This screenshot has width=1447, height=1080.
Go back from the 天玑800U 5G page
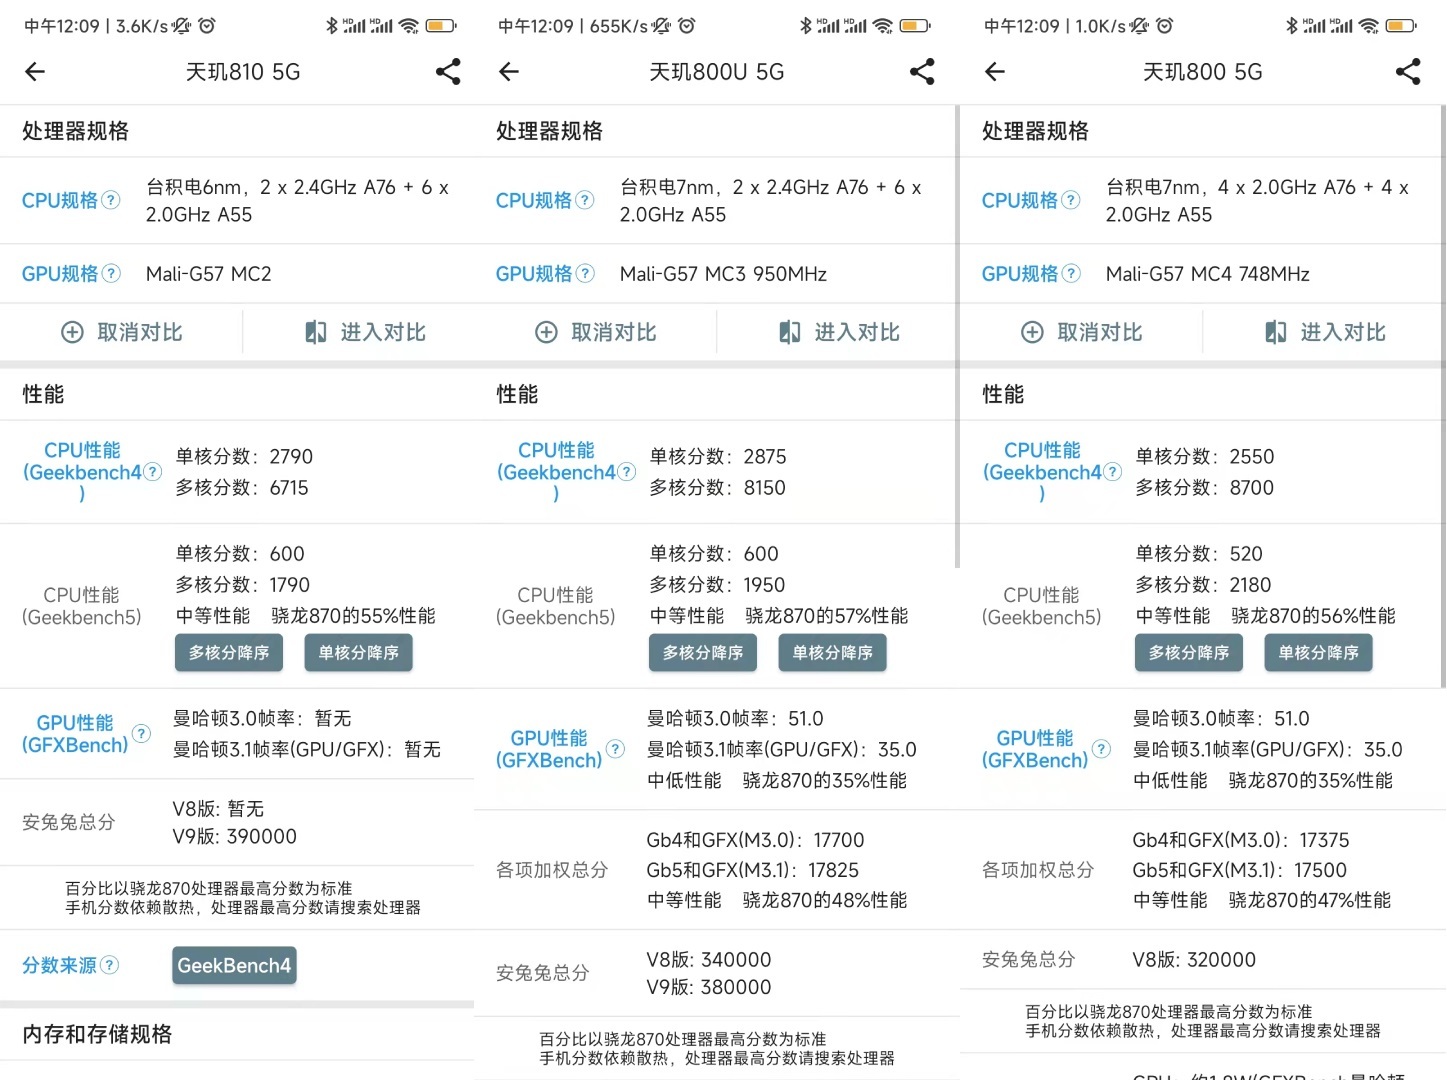509,71
